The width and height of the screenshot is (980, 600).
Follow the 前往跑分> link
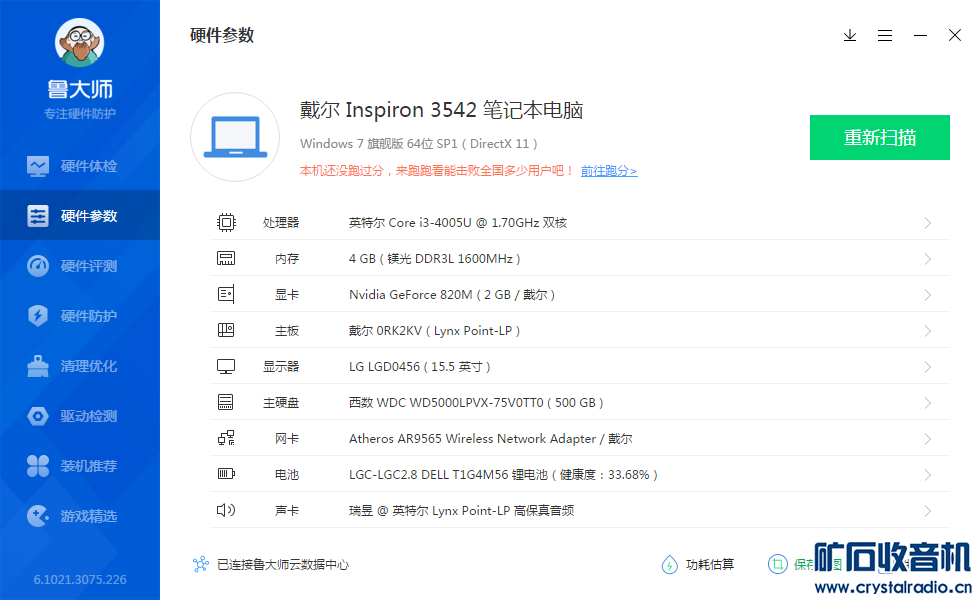pyautogui.click(x=609, y=171)
